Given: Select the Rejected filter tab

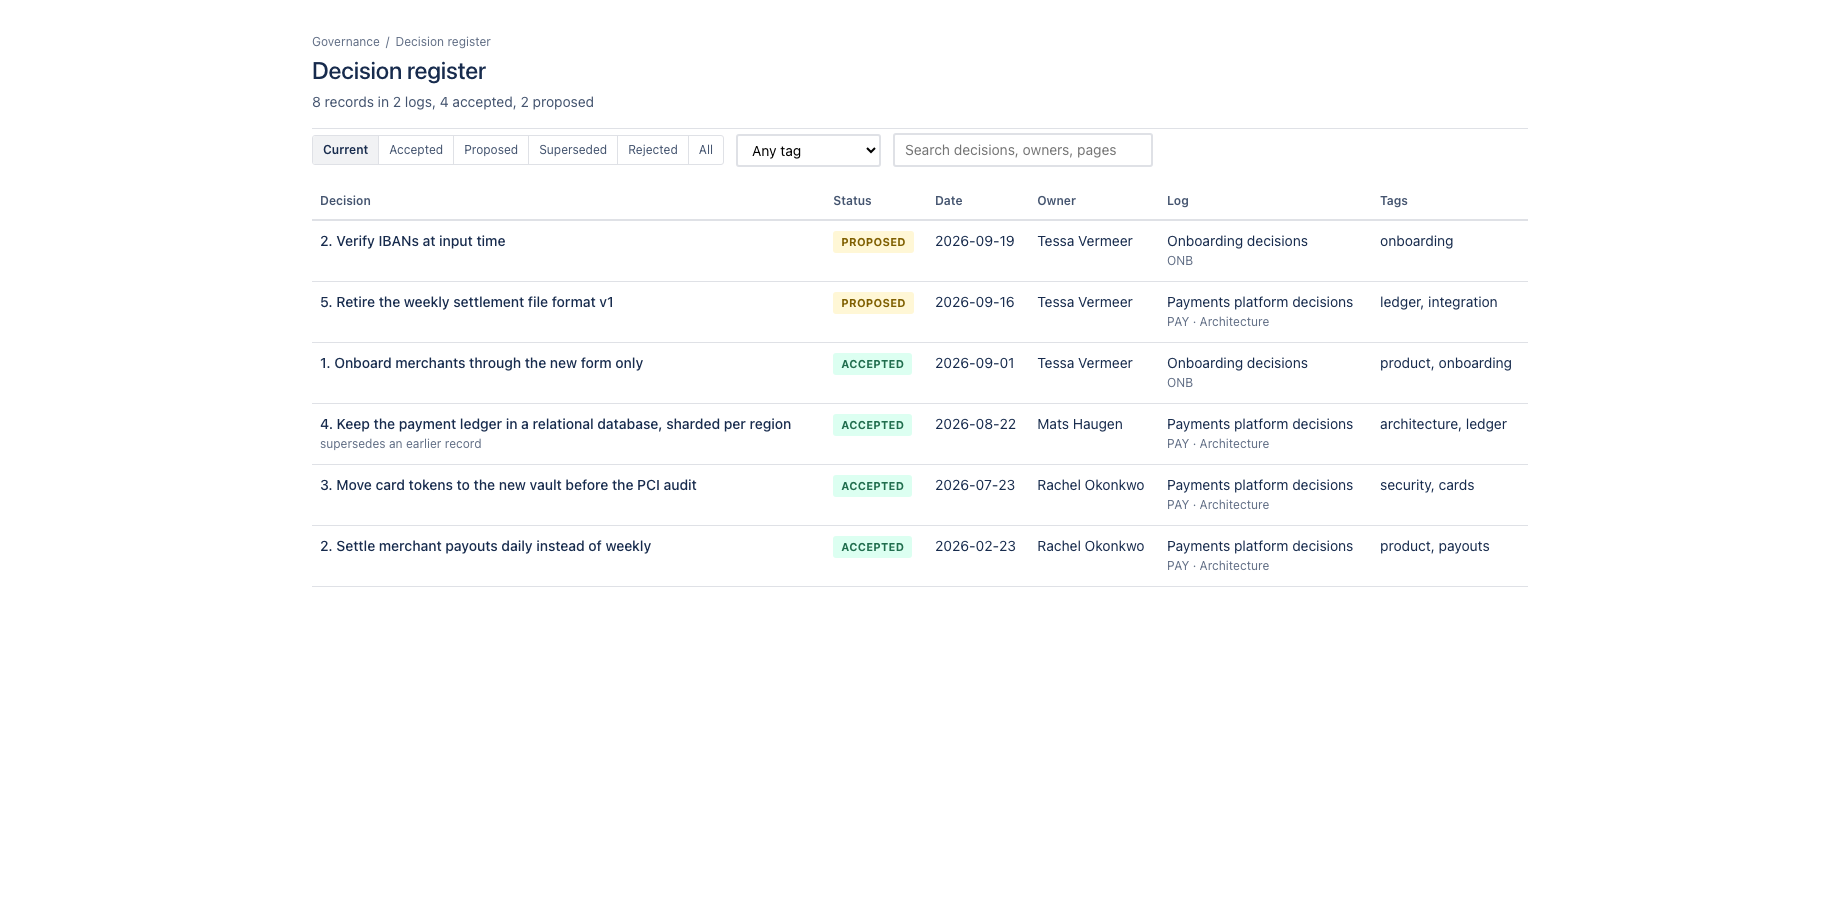Looking at the screenshot, I should 653,150.
